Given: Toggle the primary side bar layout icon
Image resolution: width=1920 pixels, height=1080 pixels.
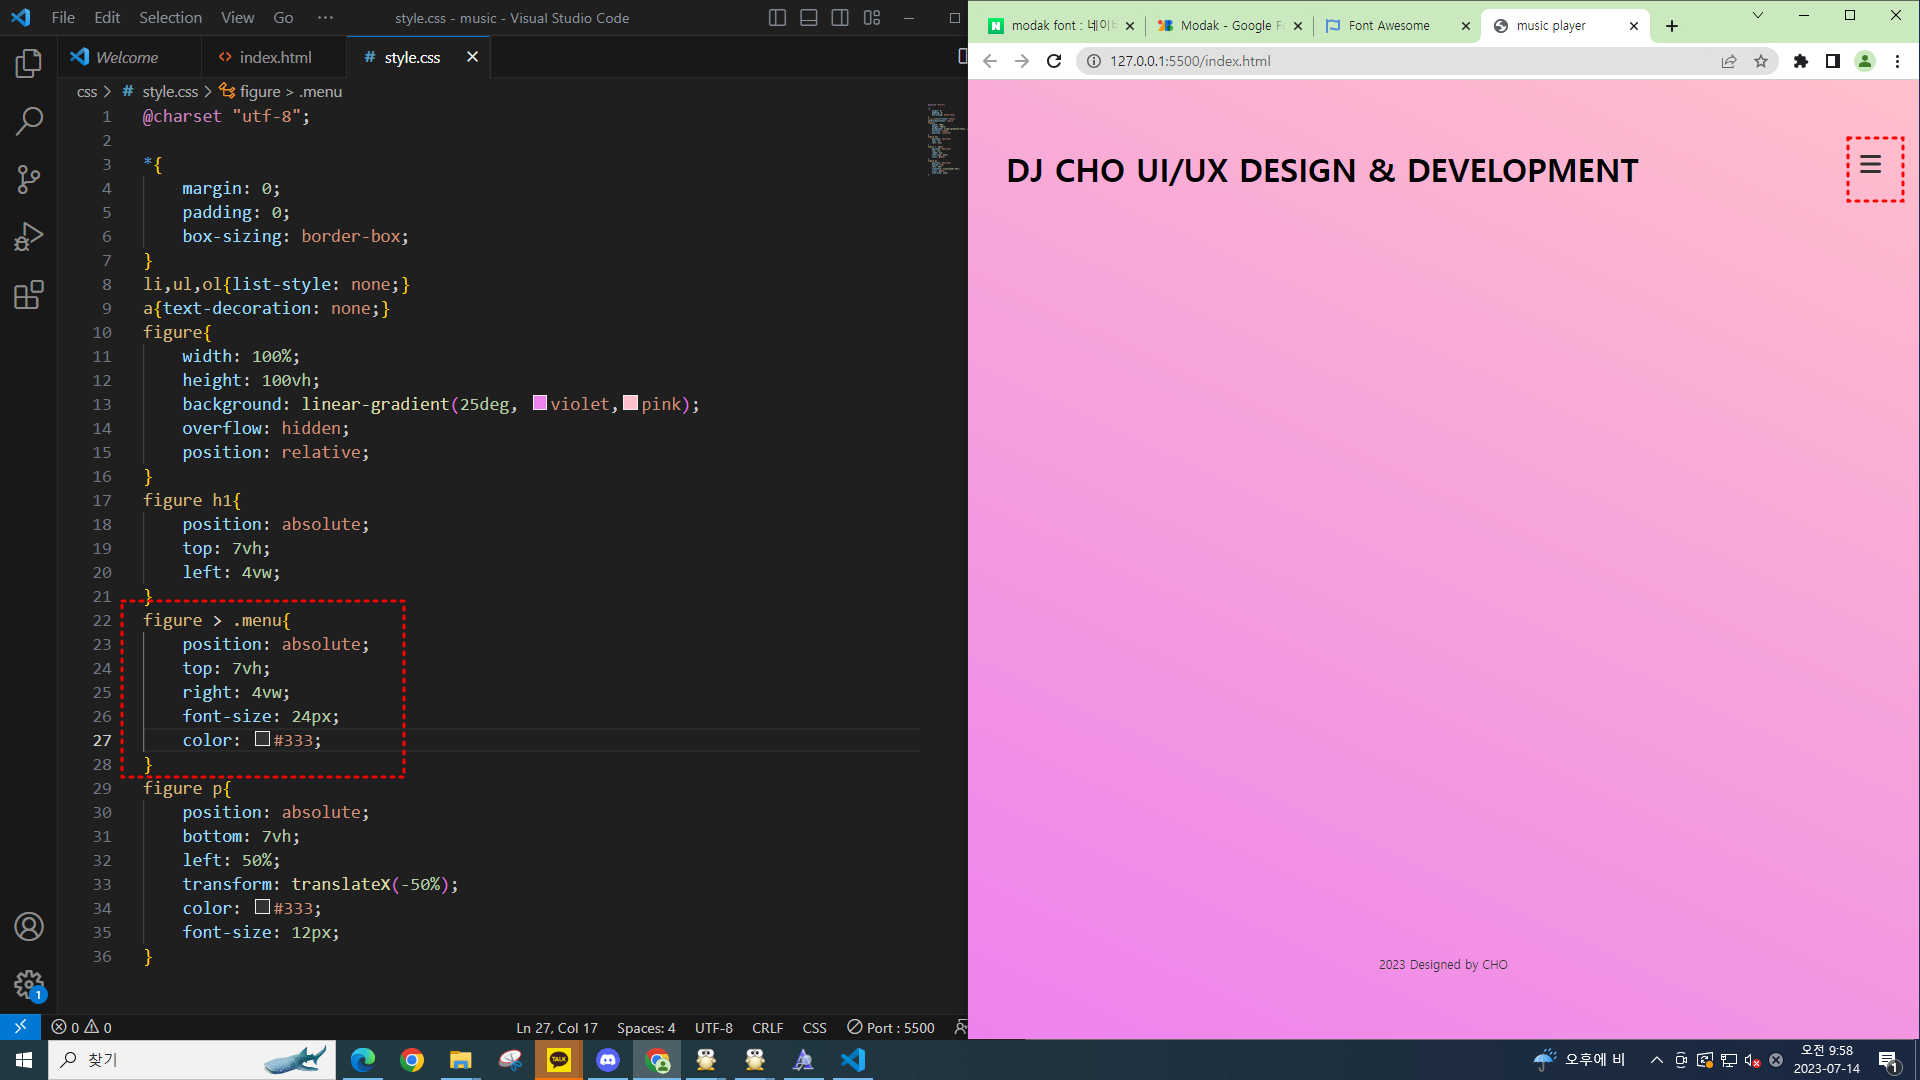Looking at the screenshot, I should tap(777, 18).
